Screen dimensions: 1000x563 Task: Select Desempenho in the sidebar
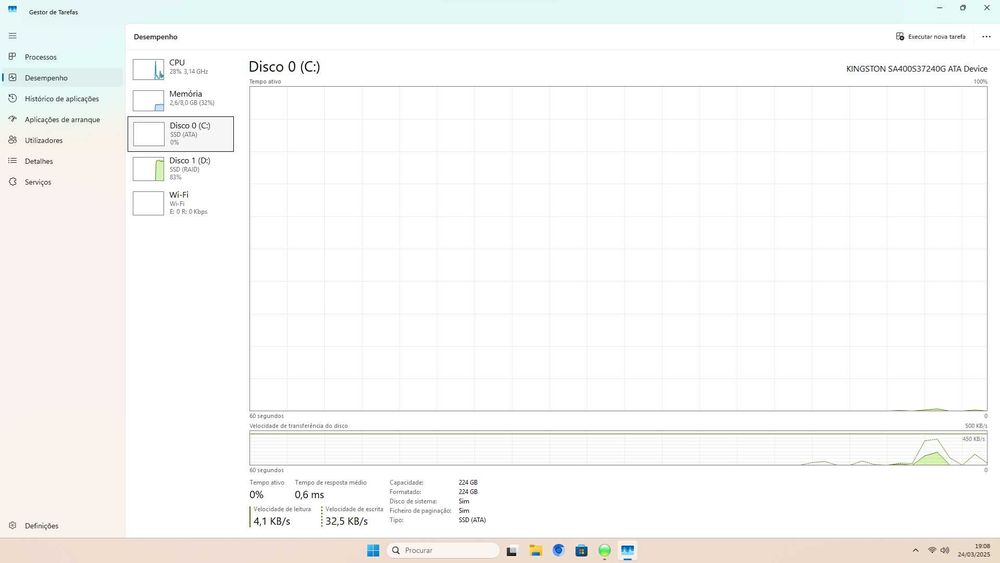pos(62,78)
